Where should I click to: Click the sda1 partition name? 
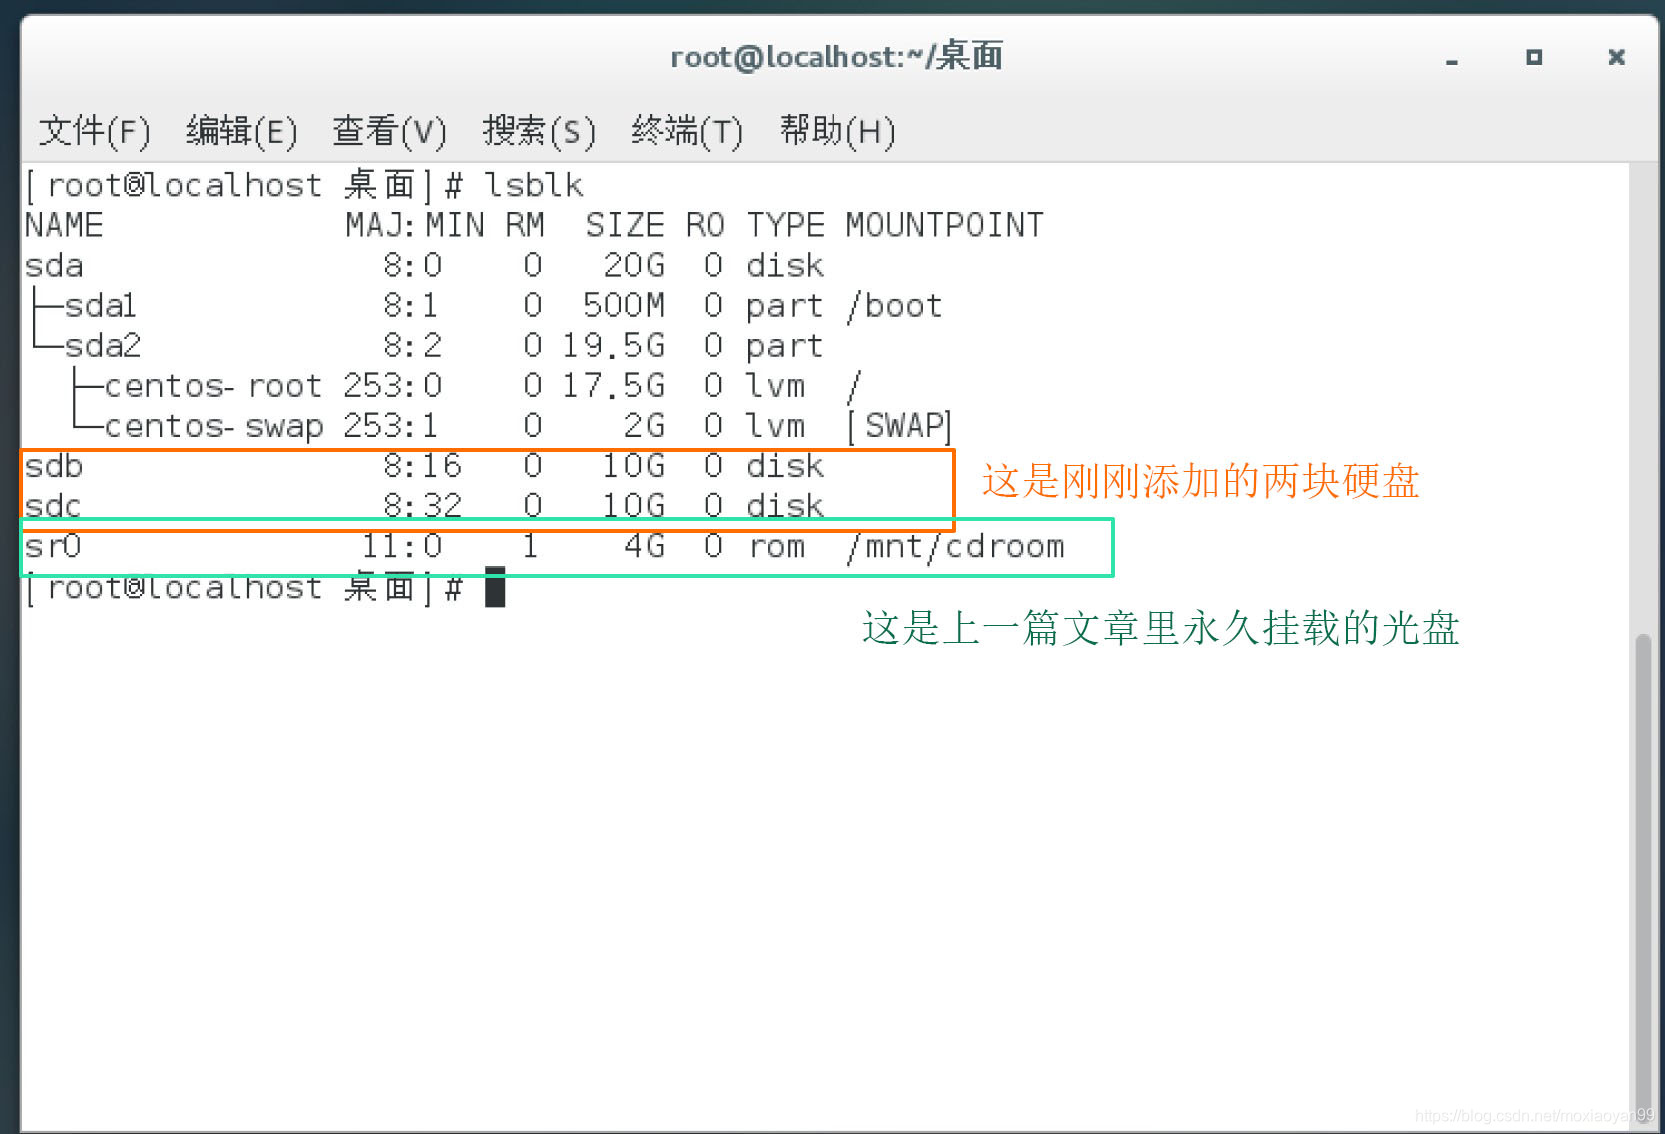pos(100,306)
